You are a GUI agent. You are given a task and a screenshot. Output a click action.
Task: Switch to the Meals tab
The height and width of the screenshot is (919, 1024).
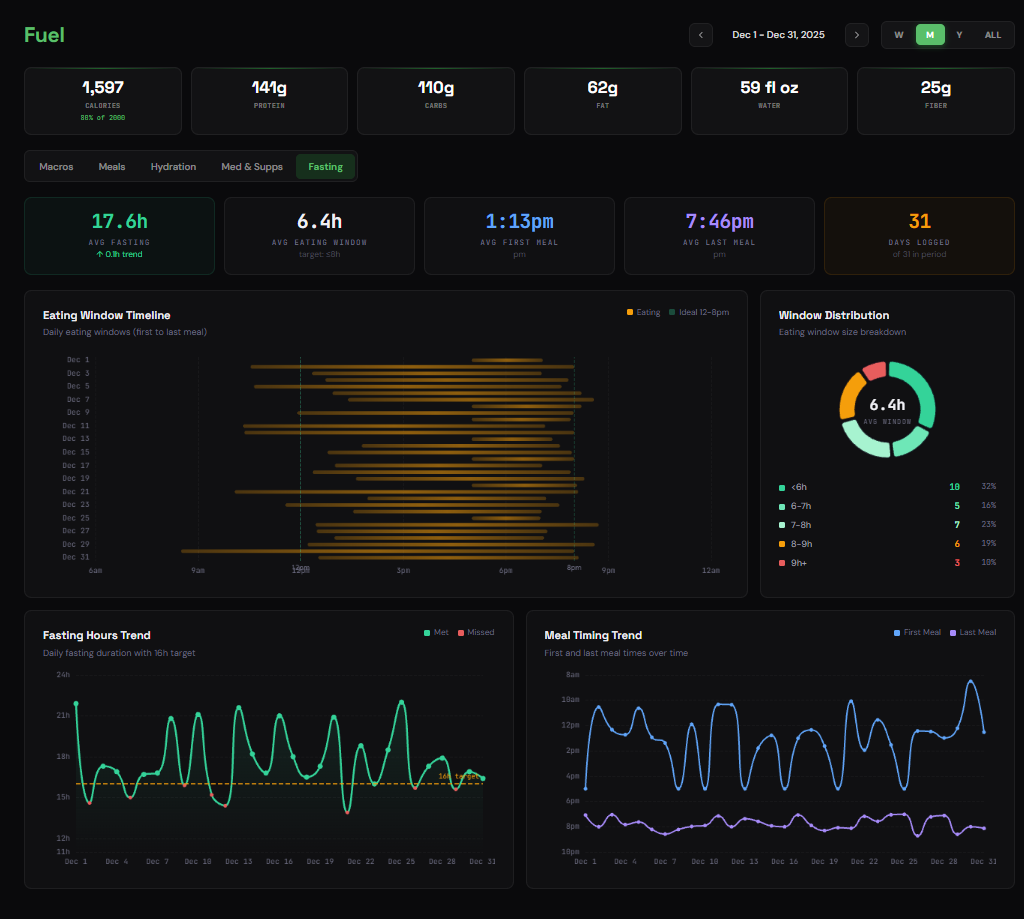click(x=112, y=167)
